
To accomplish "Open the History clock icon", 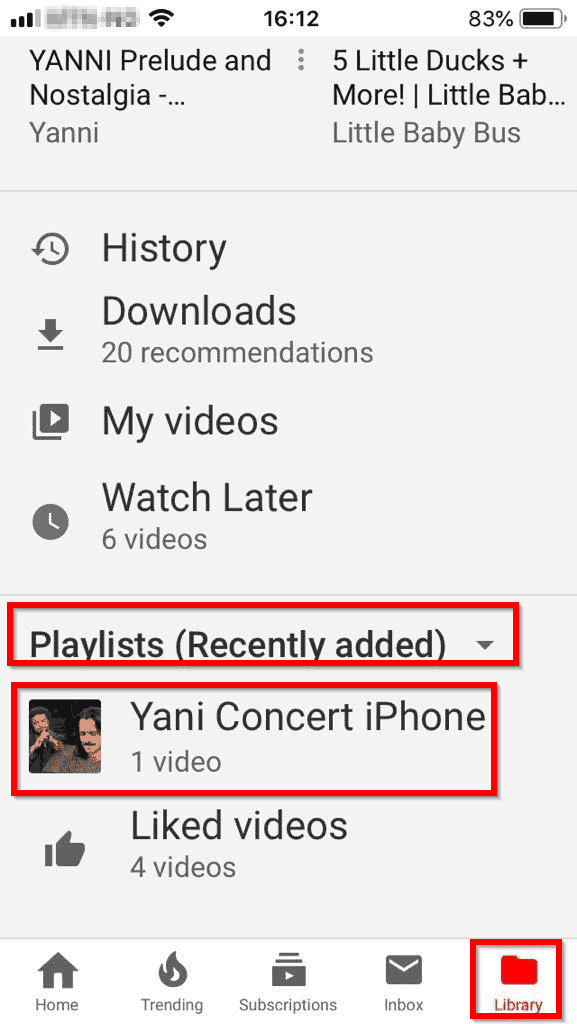I will (x=50, y=249).
